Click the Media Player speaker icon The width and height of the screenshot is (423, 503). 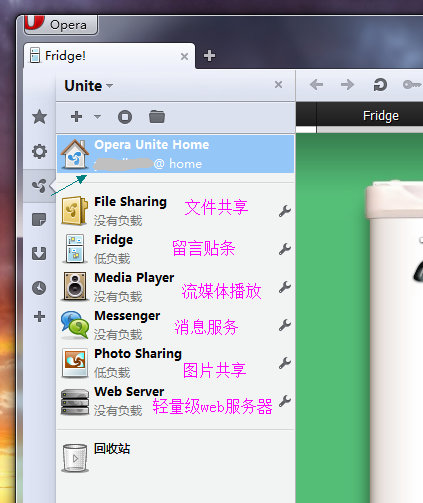pyautogui.click(x=75, y=286)
